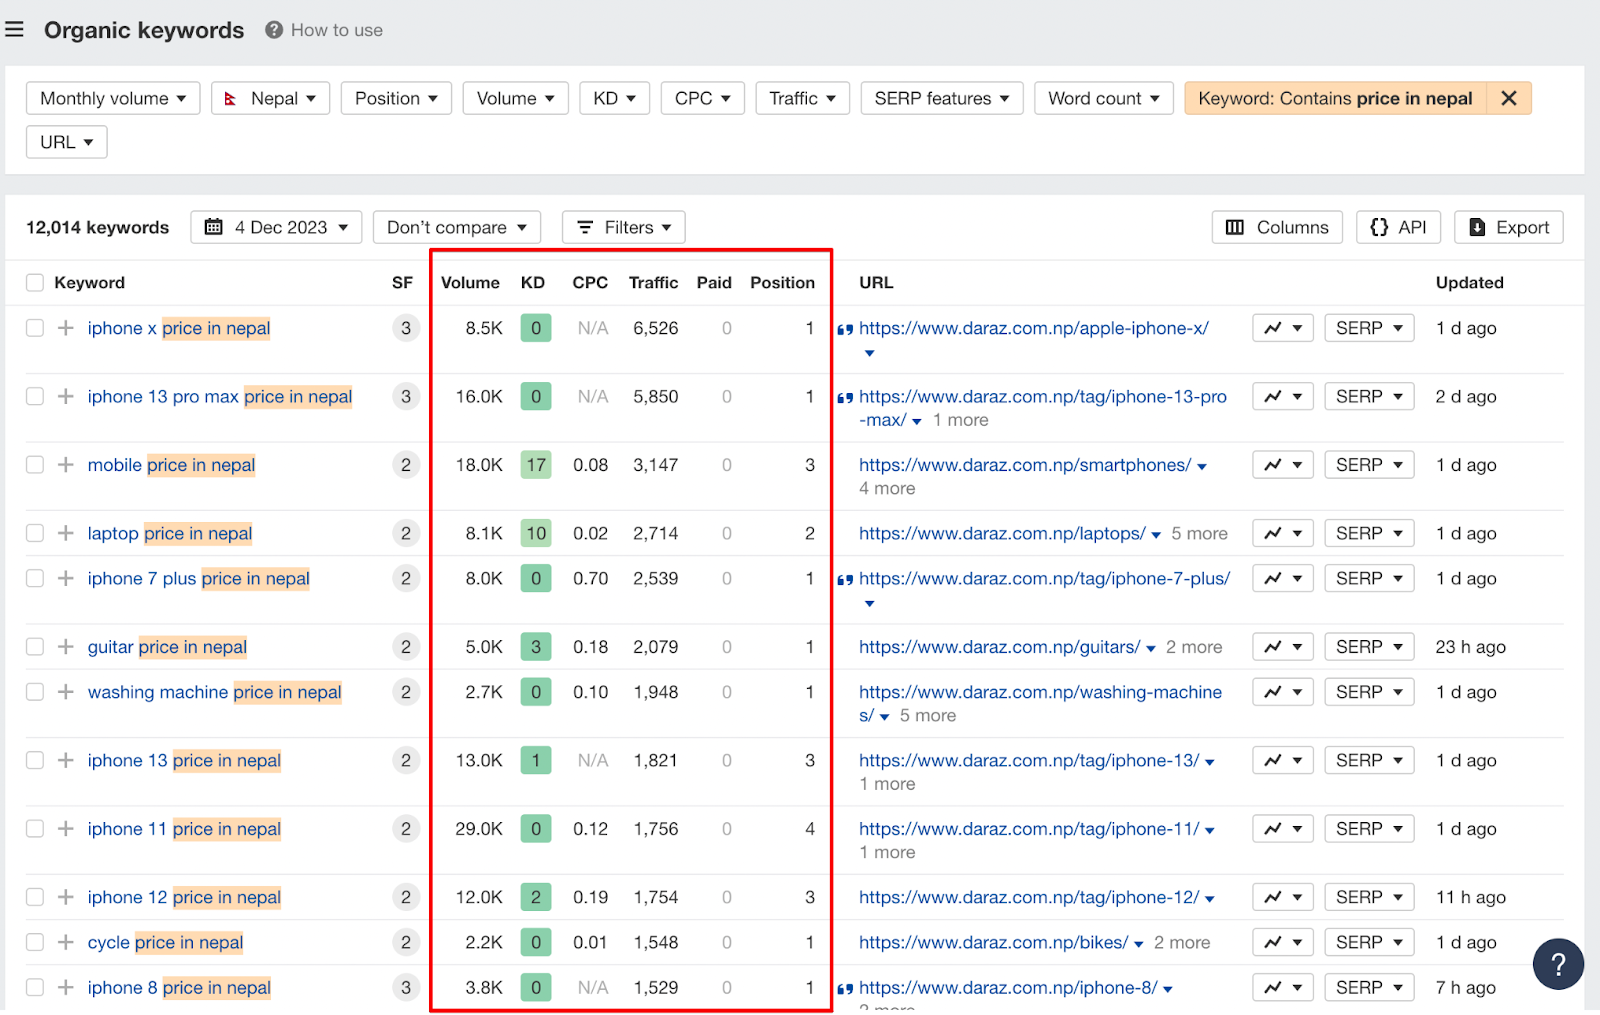The height and width of the screenshot is (1015, 1600).
Task: Add mobile price in nepal using plus icon
Action: (x=66, y=465)
